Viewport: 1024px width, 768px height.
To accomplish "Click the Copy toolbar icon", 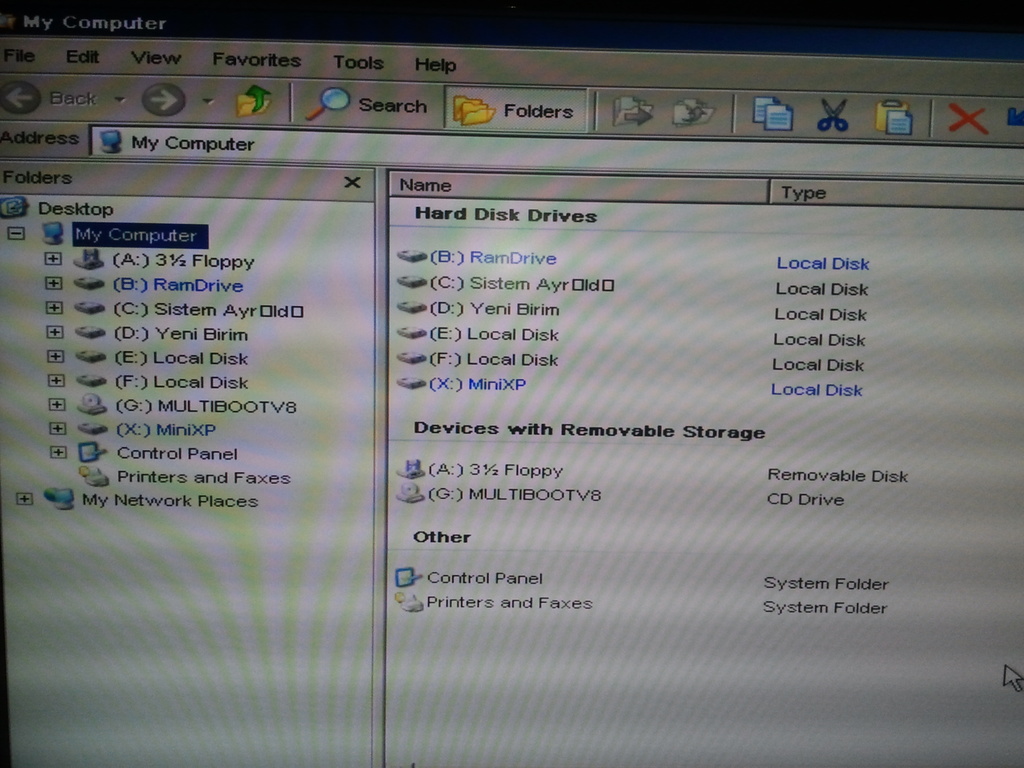I will [x=773, y=115].
